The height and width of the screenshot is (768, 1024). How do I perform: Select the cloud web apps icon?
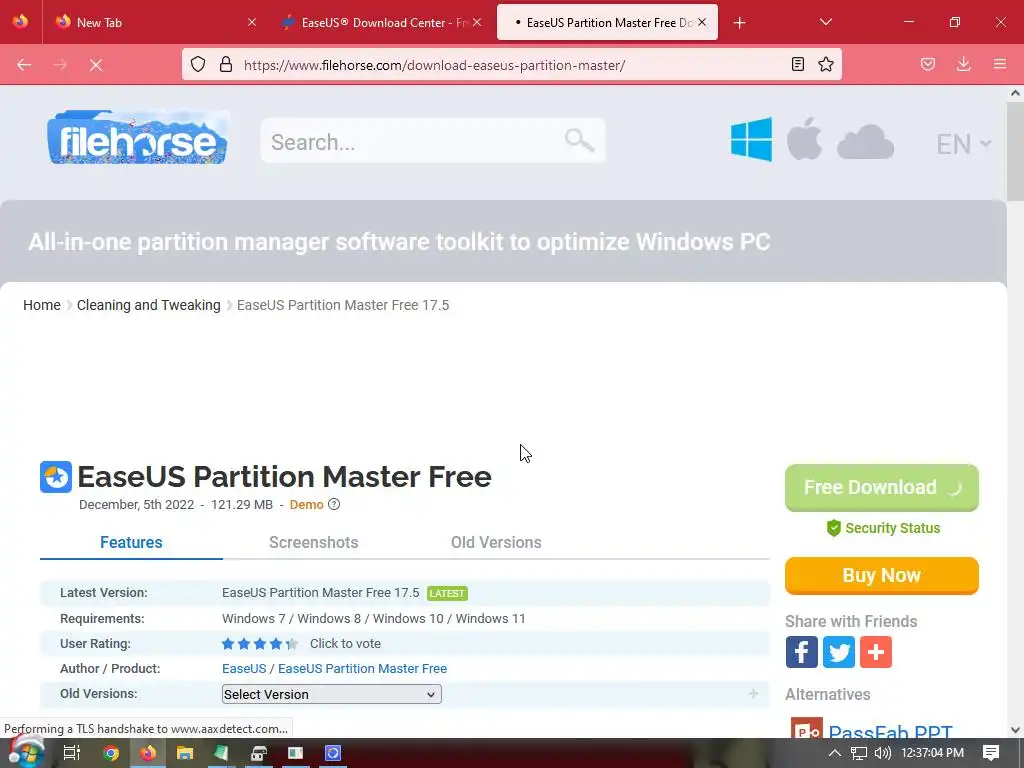[x=865, y=142]
